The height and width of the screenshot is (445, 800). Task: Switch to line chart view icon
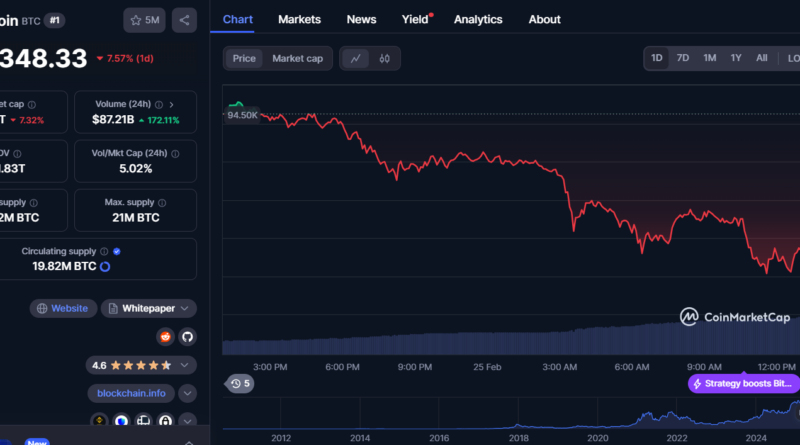[356, 59]
